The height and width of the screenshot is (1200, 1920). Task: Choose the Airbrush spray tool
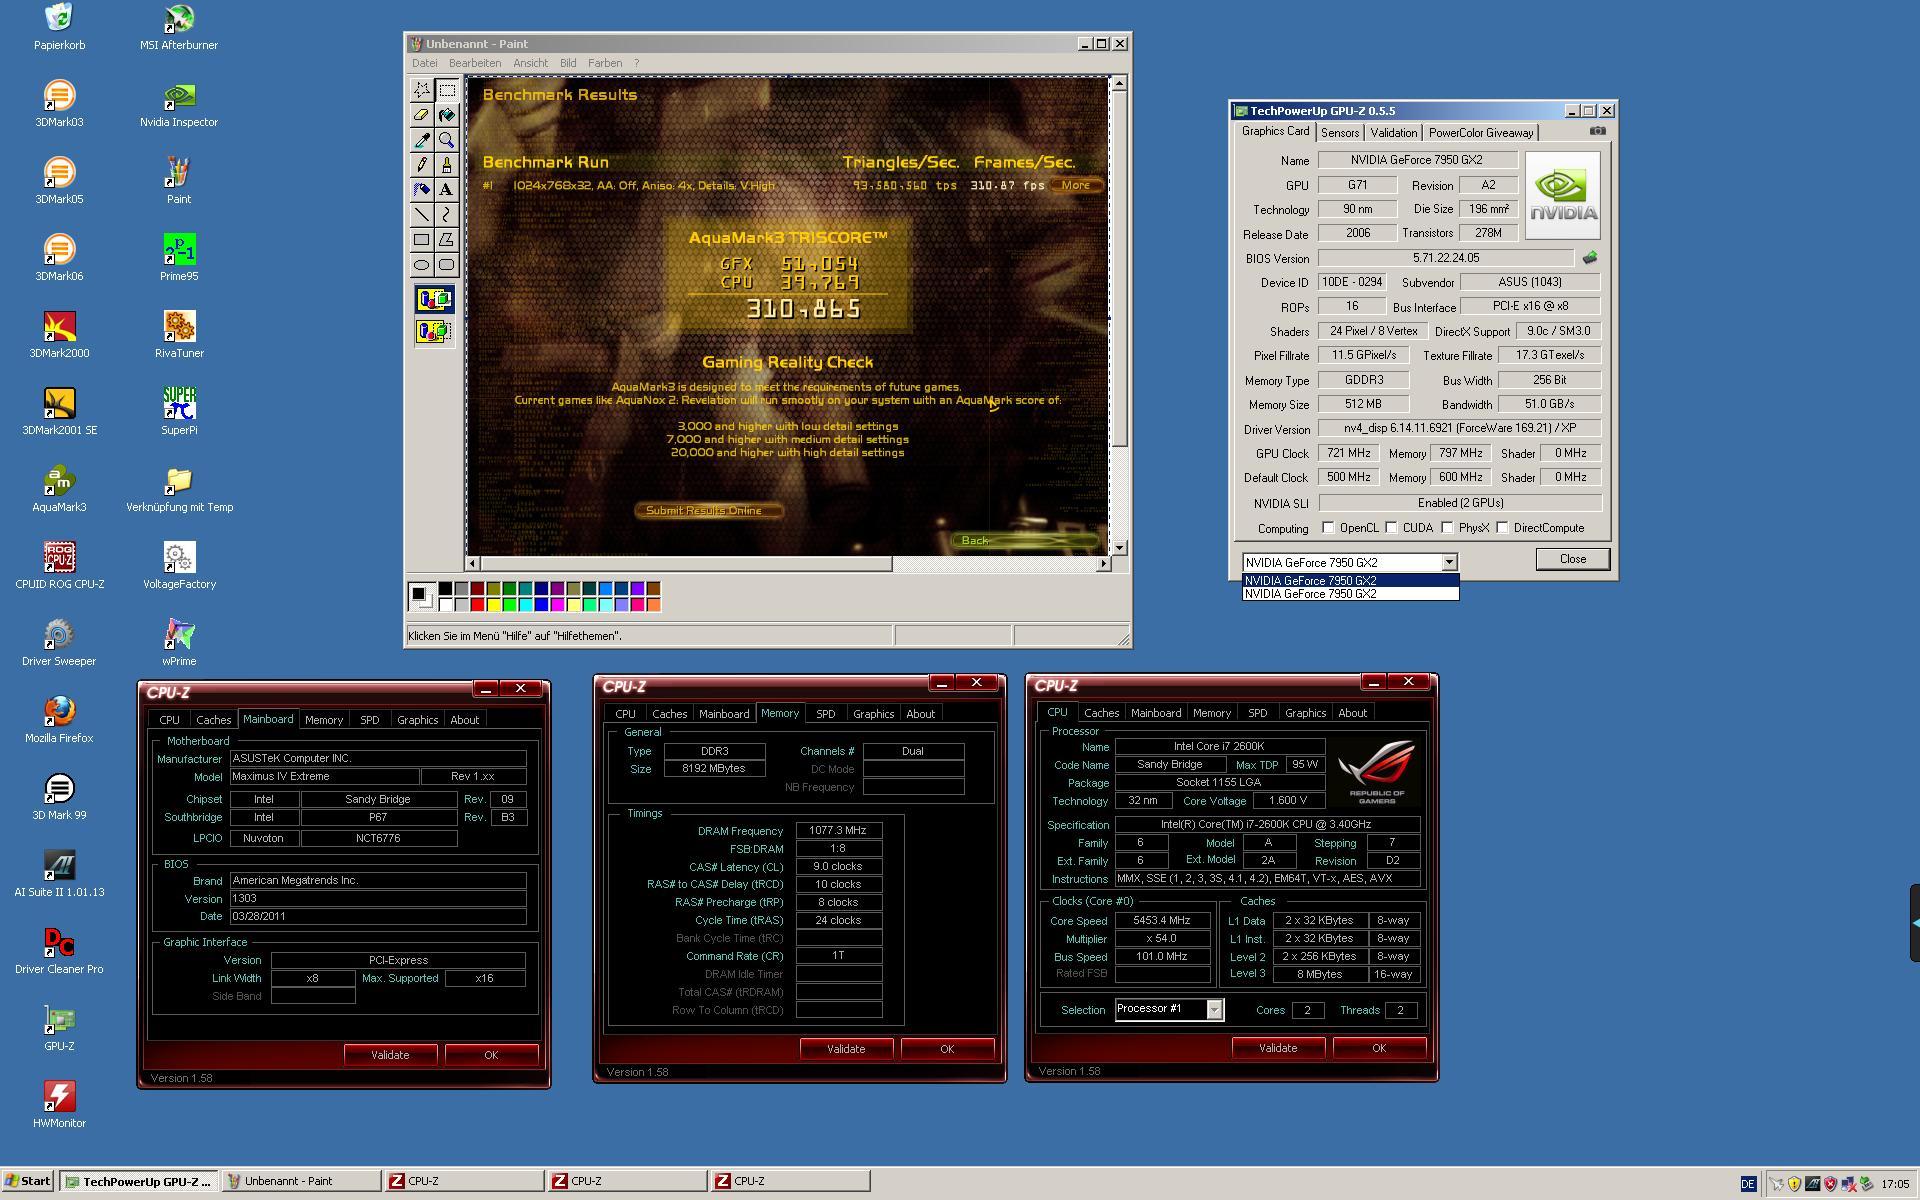point(422,190)
